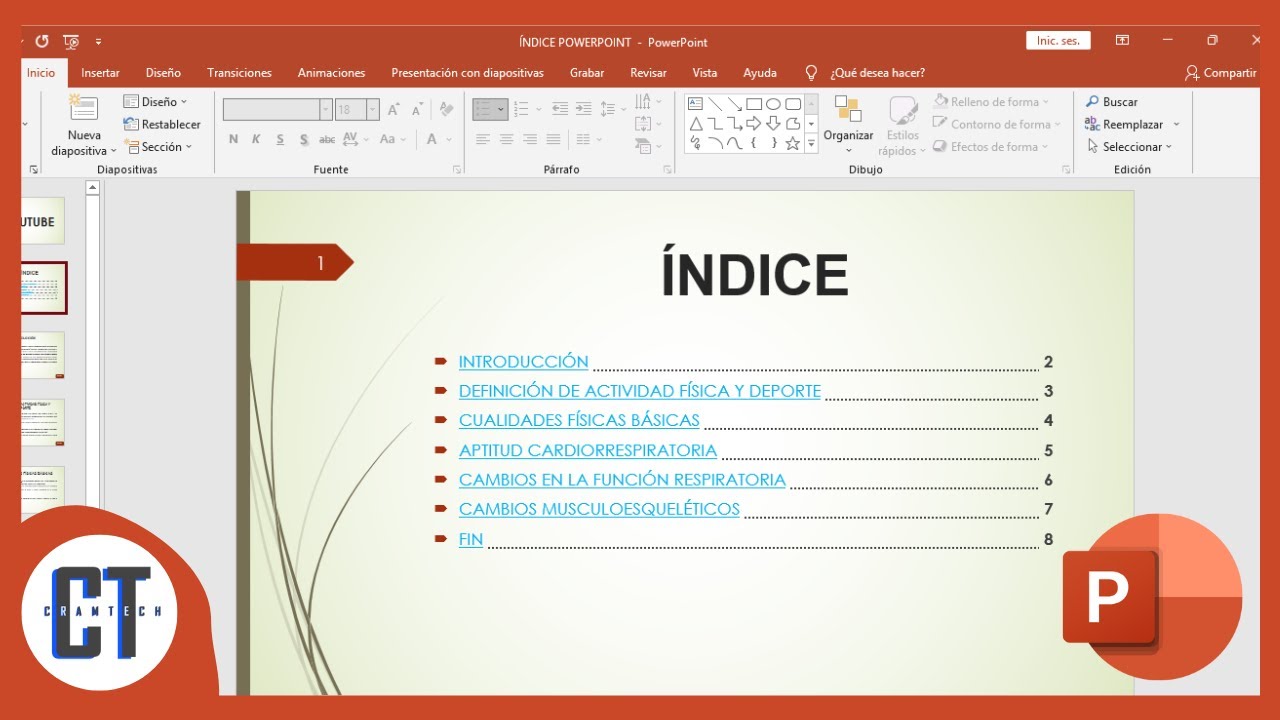1280x720 pixels.
Task: Select the oval shape in the shapes gallery
Action: [x=773, y=104]
